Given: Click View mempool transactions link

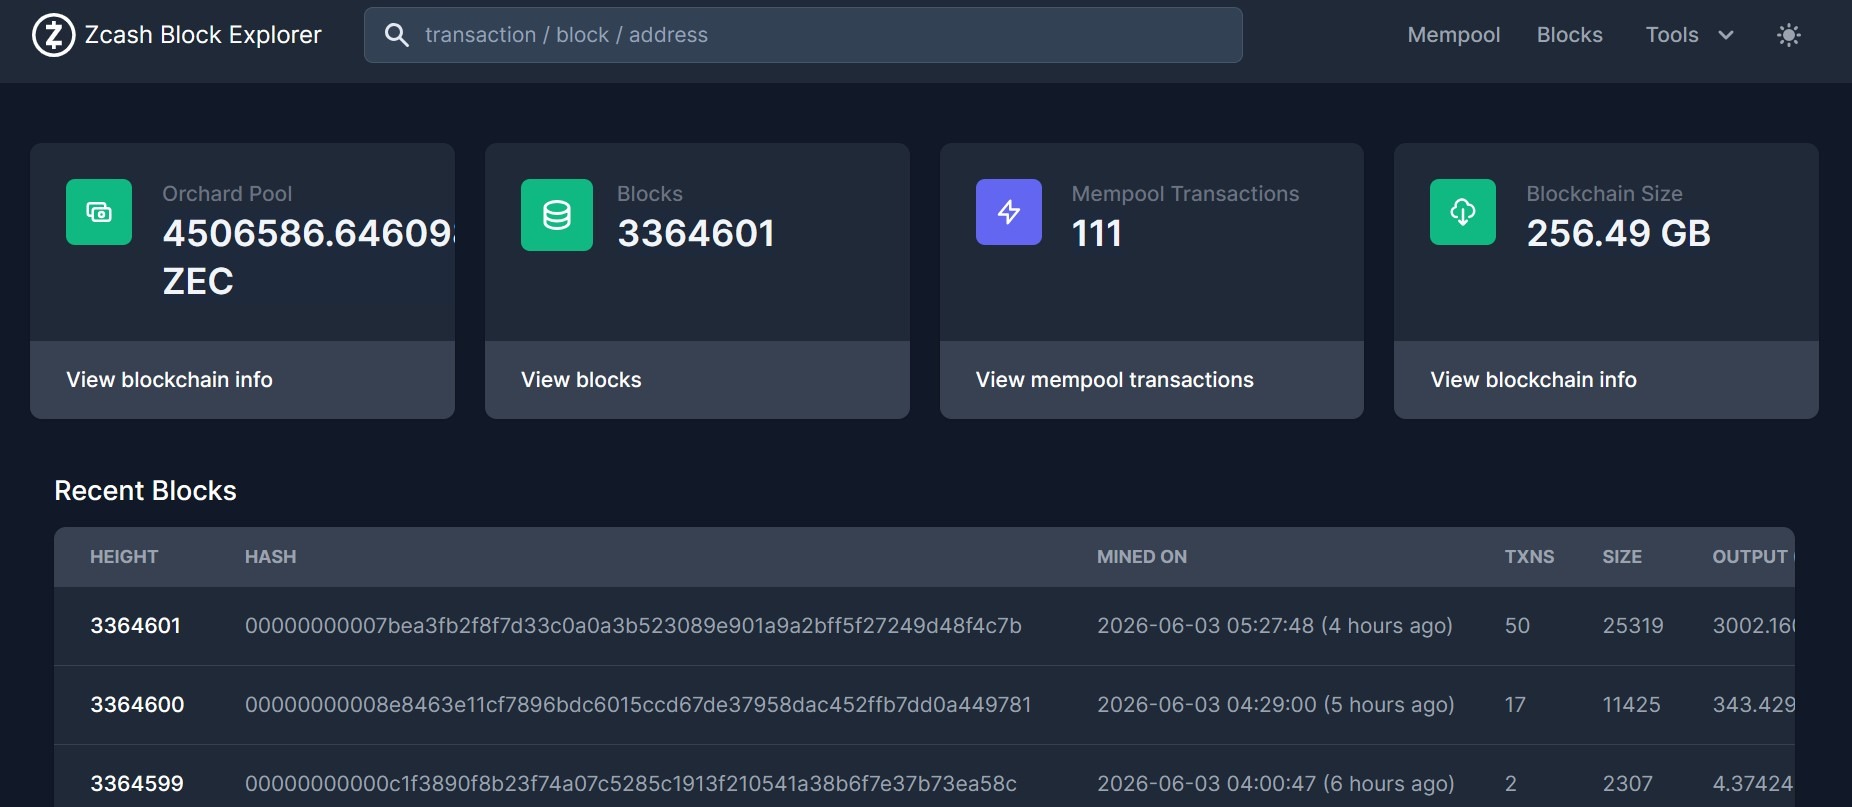Looking at the screenshot, I should point(1114,380).
